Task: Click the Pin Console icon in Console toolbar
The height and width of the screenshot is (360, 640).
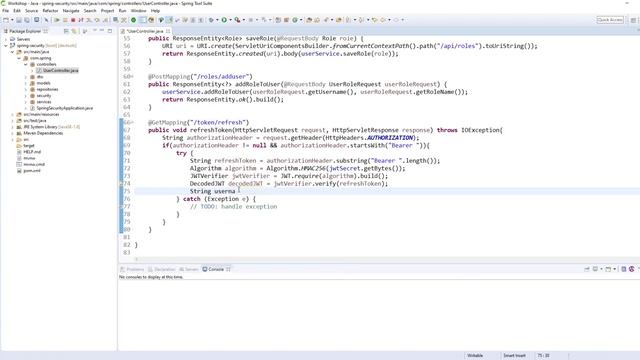Action: (587, 269)
